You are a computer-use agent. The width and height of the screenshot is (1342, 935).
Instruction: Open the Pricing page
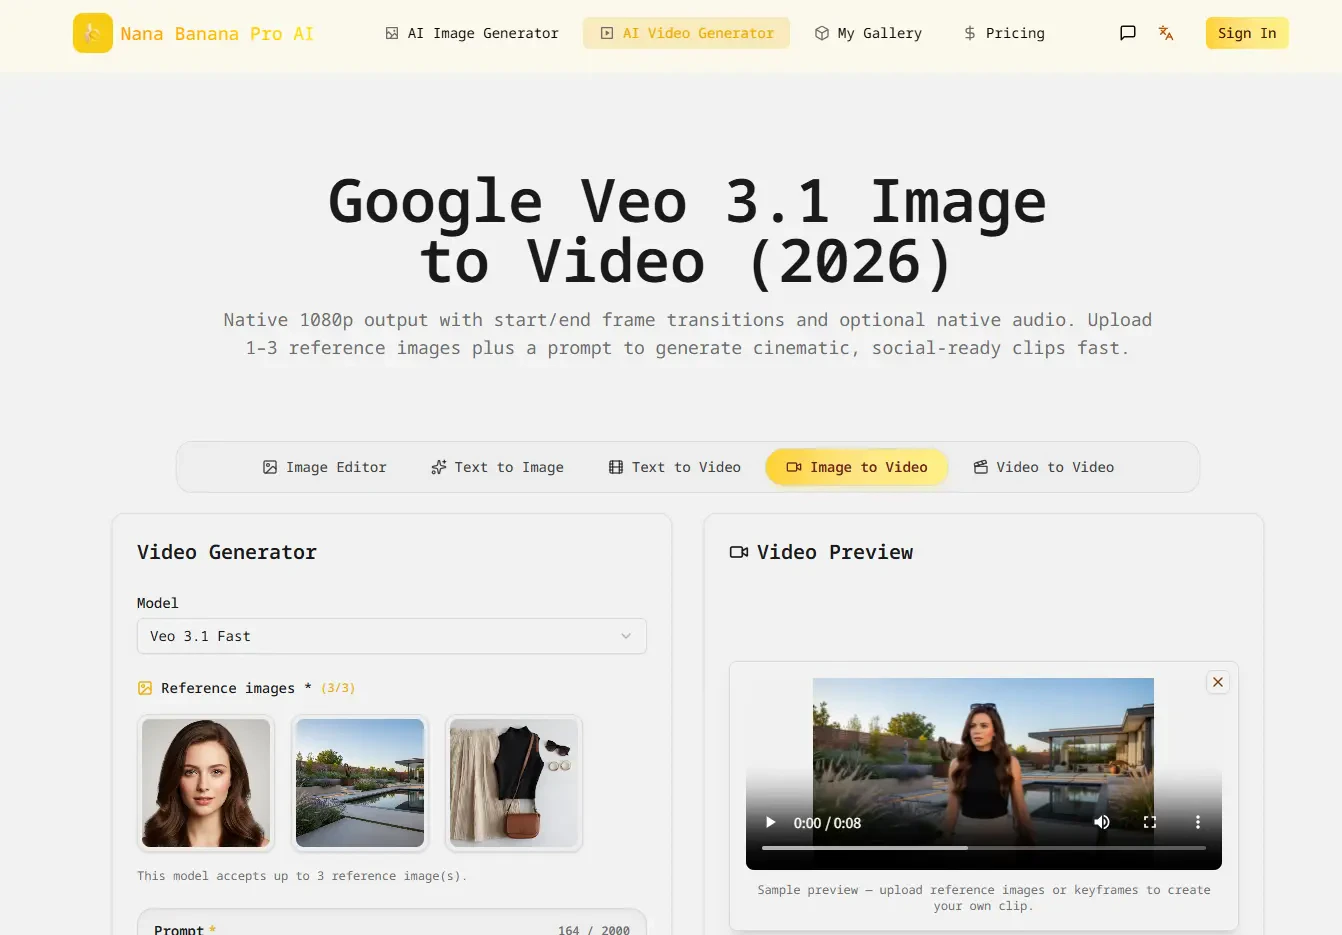click(x=1004, y=33)
